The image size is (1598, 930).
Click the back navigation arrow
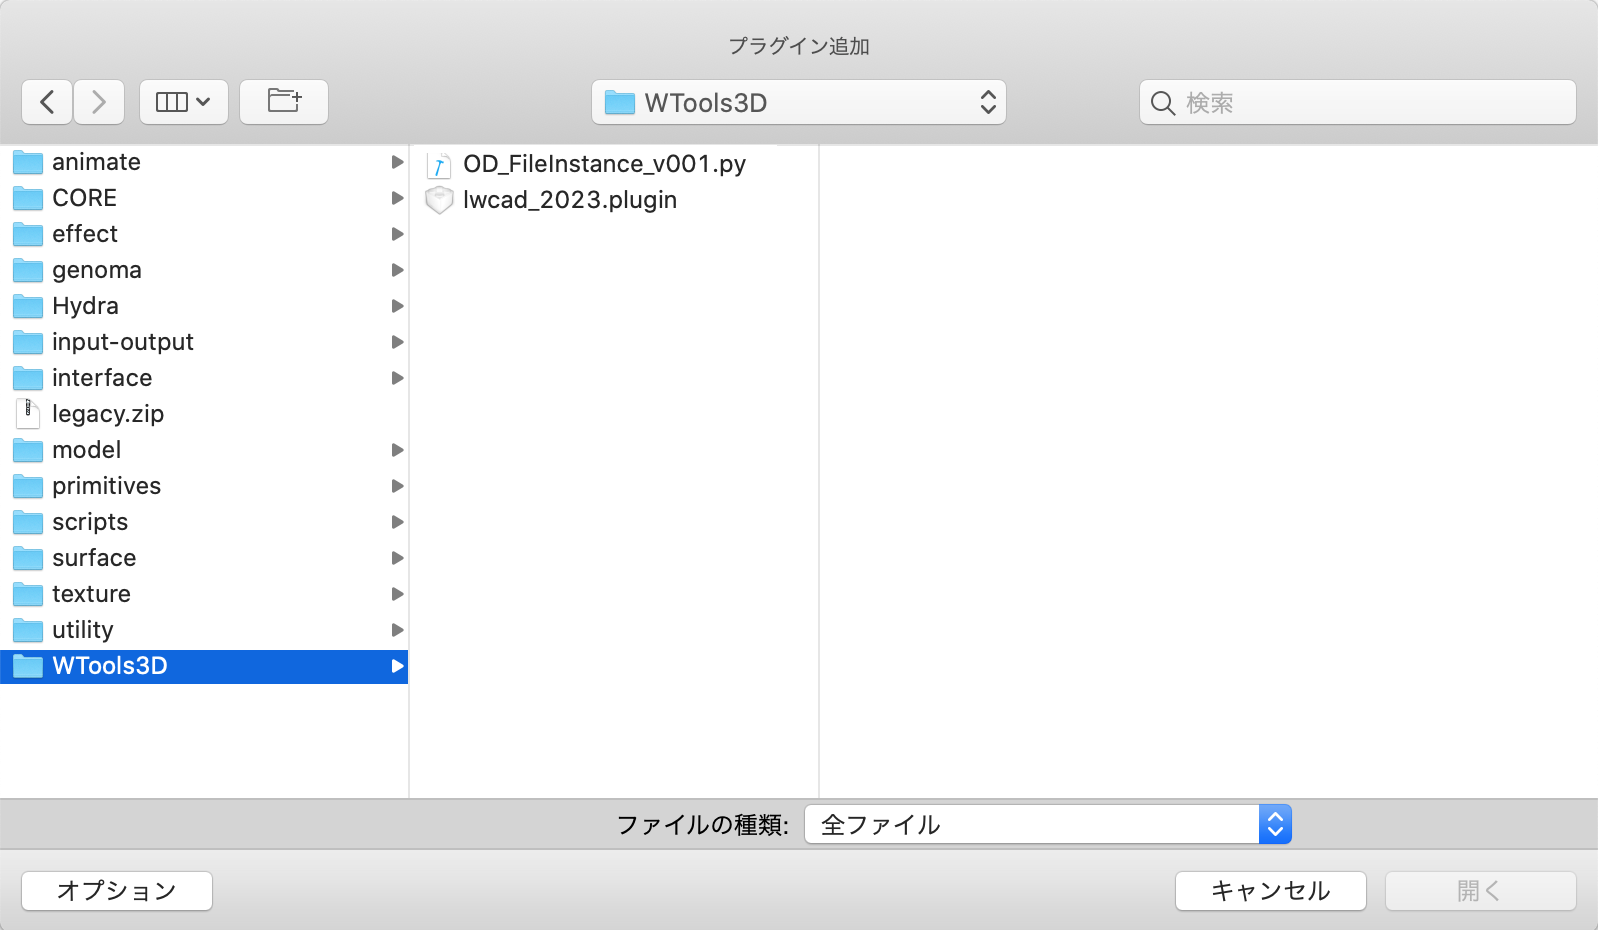pyautogui.click(x=47, y=102)
